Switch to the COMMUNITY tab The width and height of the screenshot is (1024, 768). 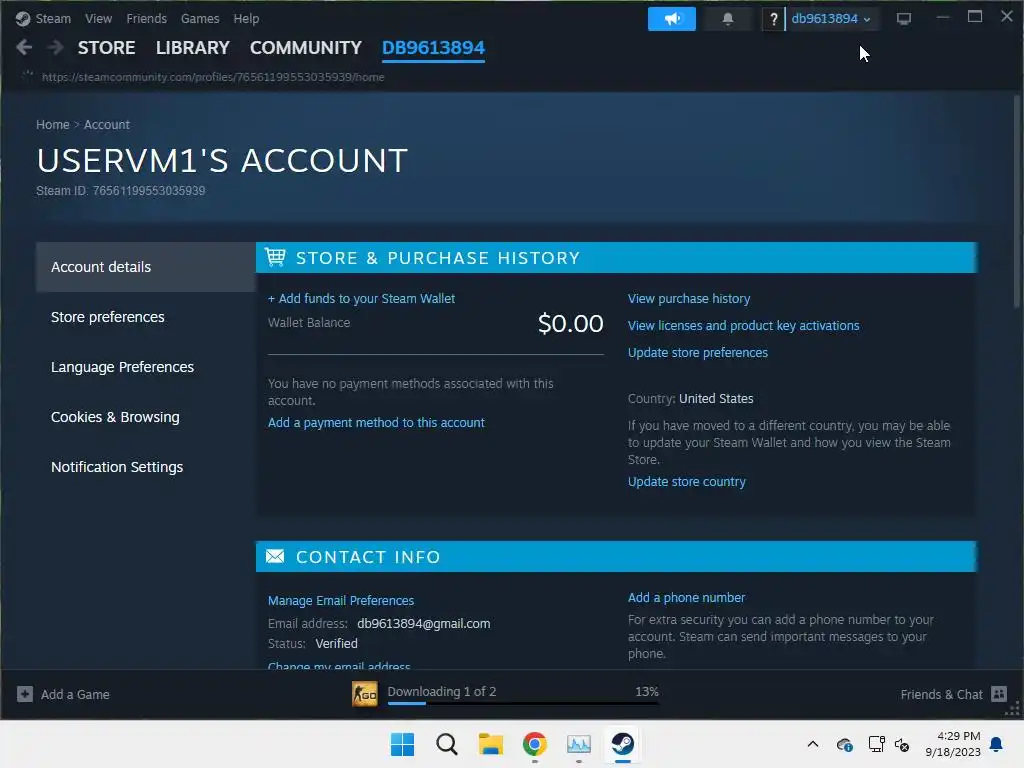pyautogui.click(x=306, y=48)
